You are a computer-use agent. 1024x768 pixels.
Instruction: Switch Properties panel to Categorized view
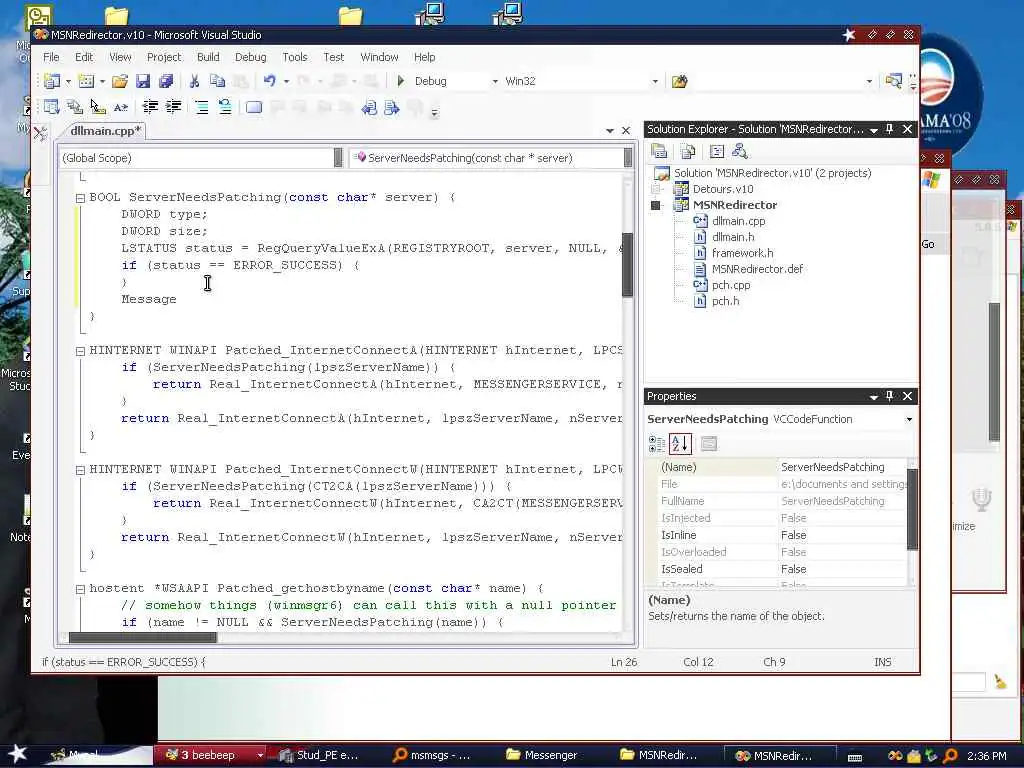coord(657,444)
